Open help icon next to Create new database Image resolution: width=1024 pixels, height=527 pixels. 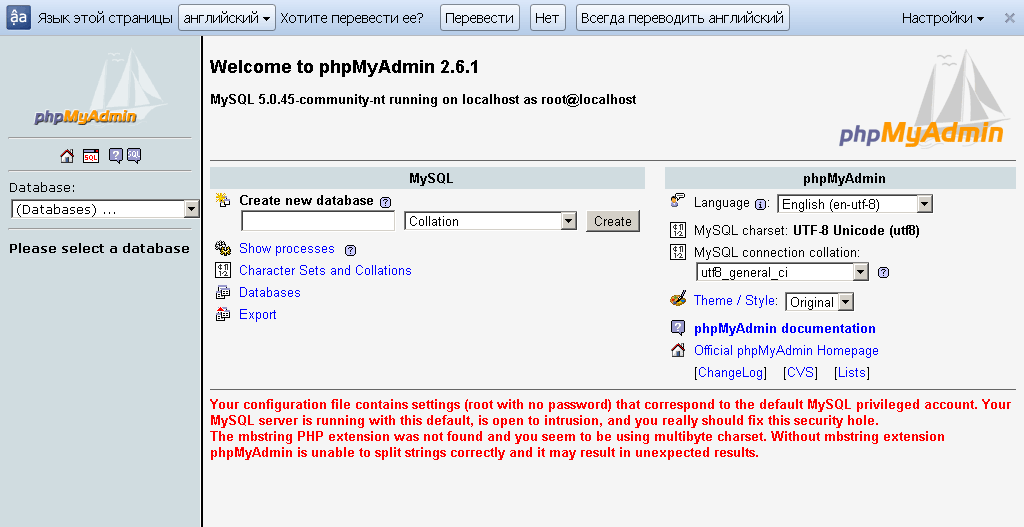coord(385,202)
